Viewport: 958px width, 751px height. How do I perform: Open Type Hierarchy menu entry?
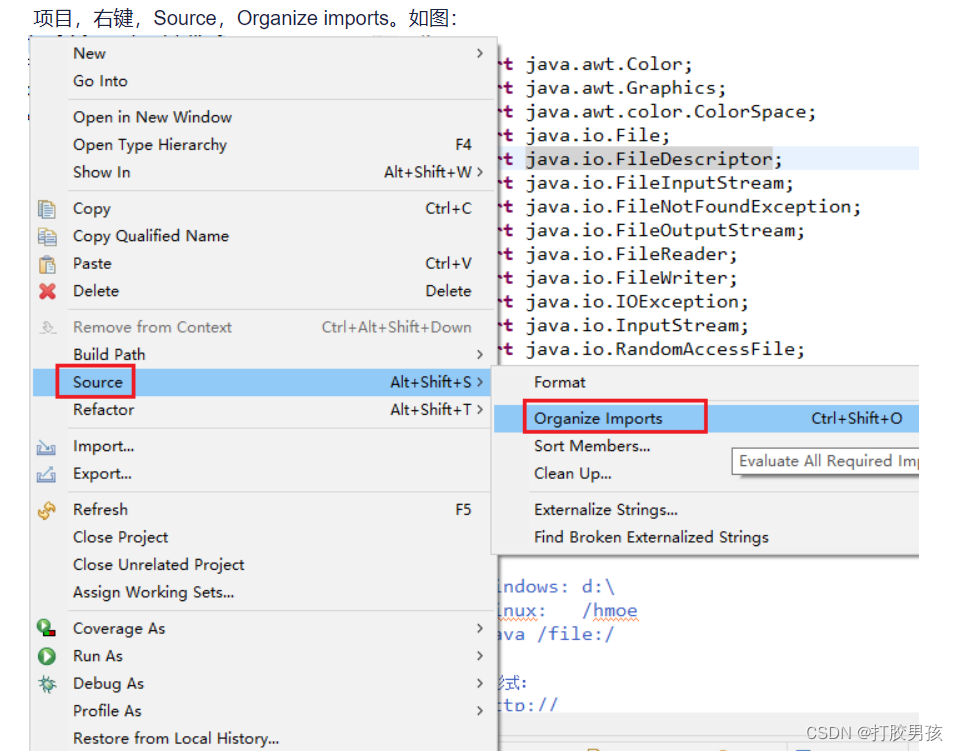[263, 145]
